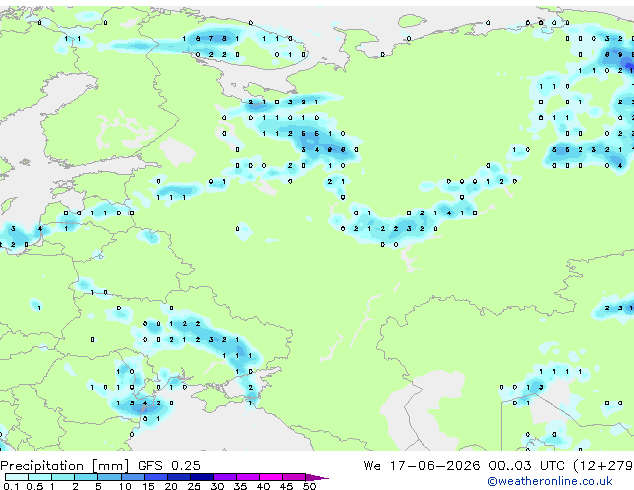This screenshot has width=634, height=490.
Task: Click the '0.5' legend scale label
Action: 35,486
